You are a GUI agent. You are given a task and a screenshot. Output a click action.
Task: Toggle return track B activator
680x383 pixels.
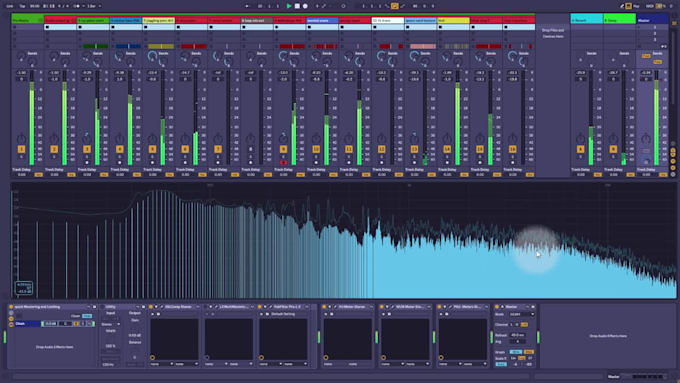[x=613, y=149]
